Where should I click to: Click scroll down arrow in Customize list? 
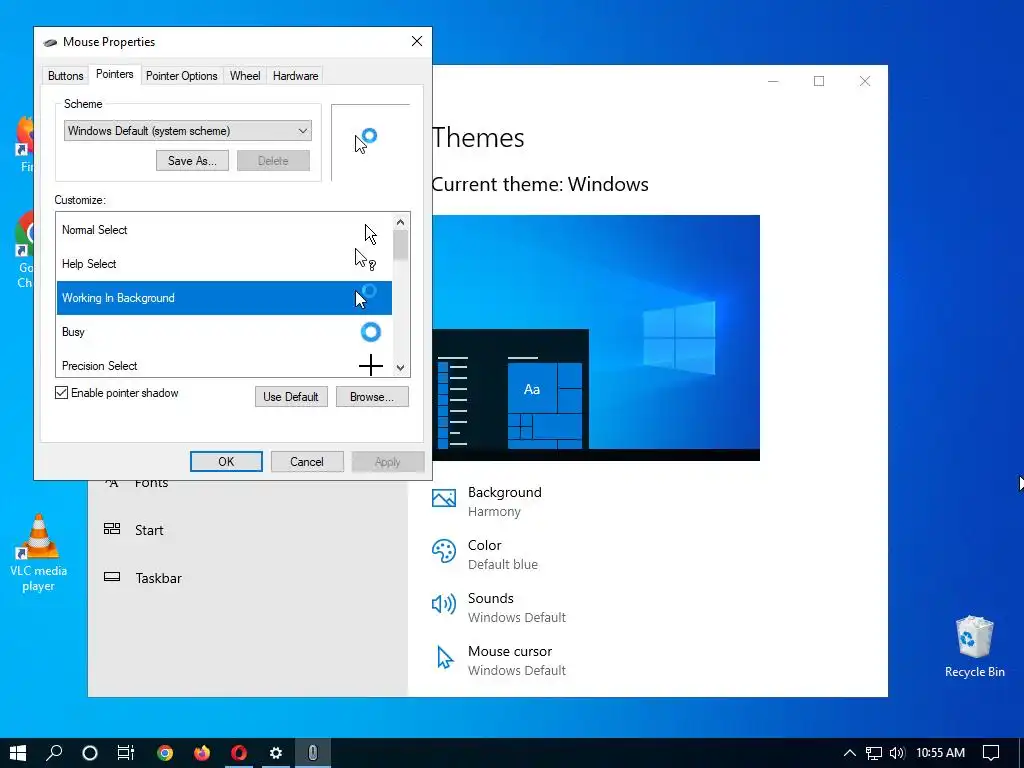[400, 368]
